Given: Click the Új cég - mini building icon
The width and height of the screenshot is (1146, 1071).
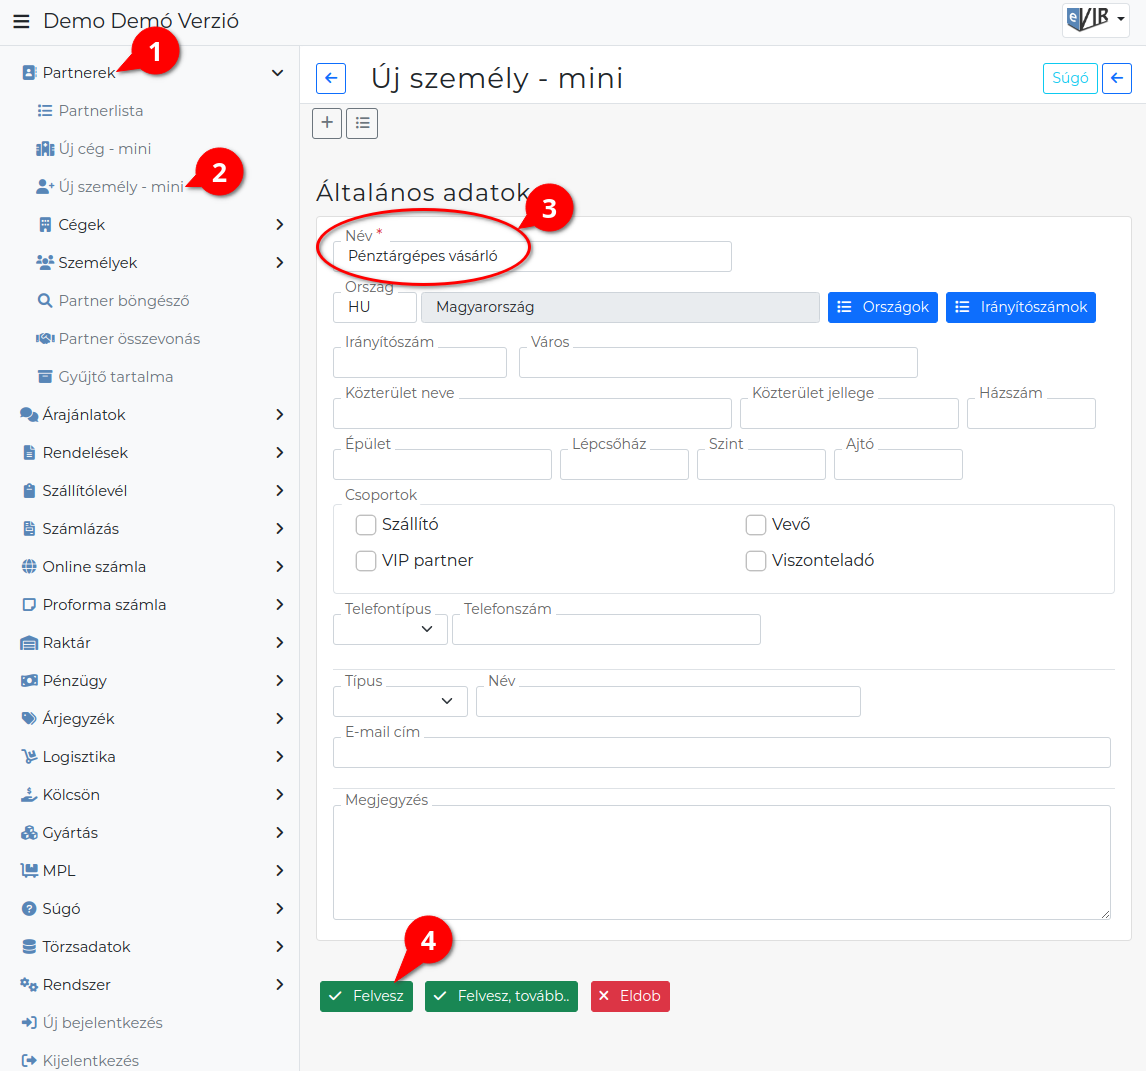Looking at the screenshot, I should [x=45, y=148].
